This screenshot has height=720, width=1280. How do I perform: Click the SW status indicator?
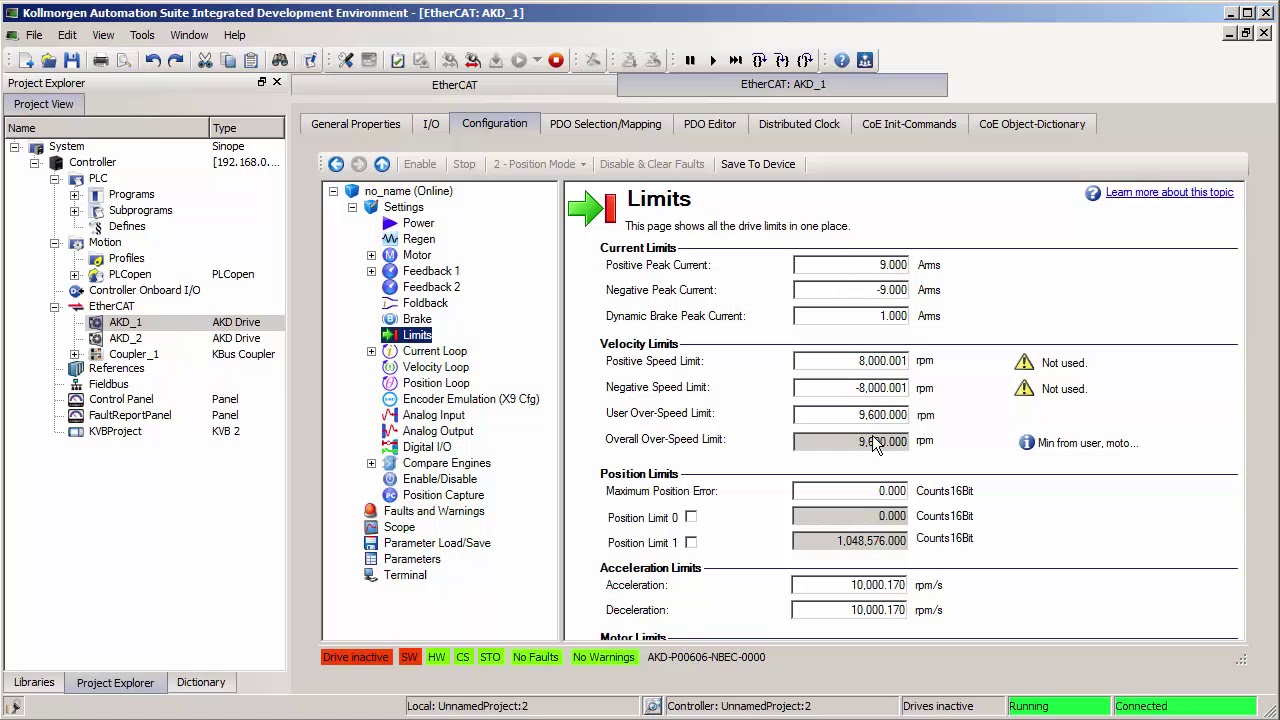click(409, 657)
